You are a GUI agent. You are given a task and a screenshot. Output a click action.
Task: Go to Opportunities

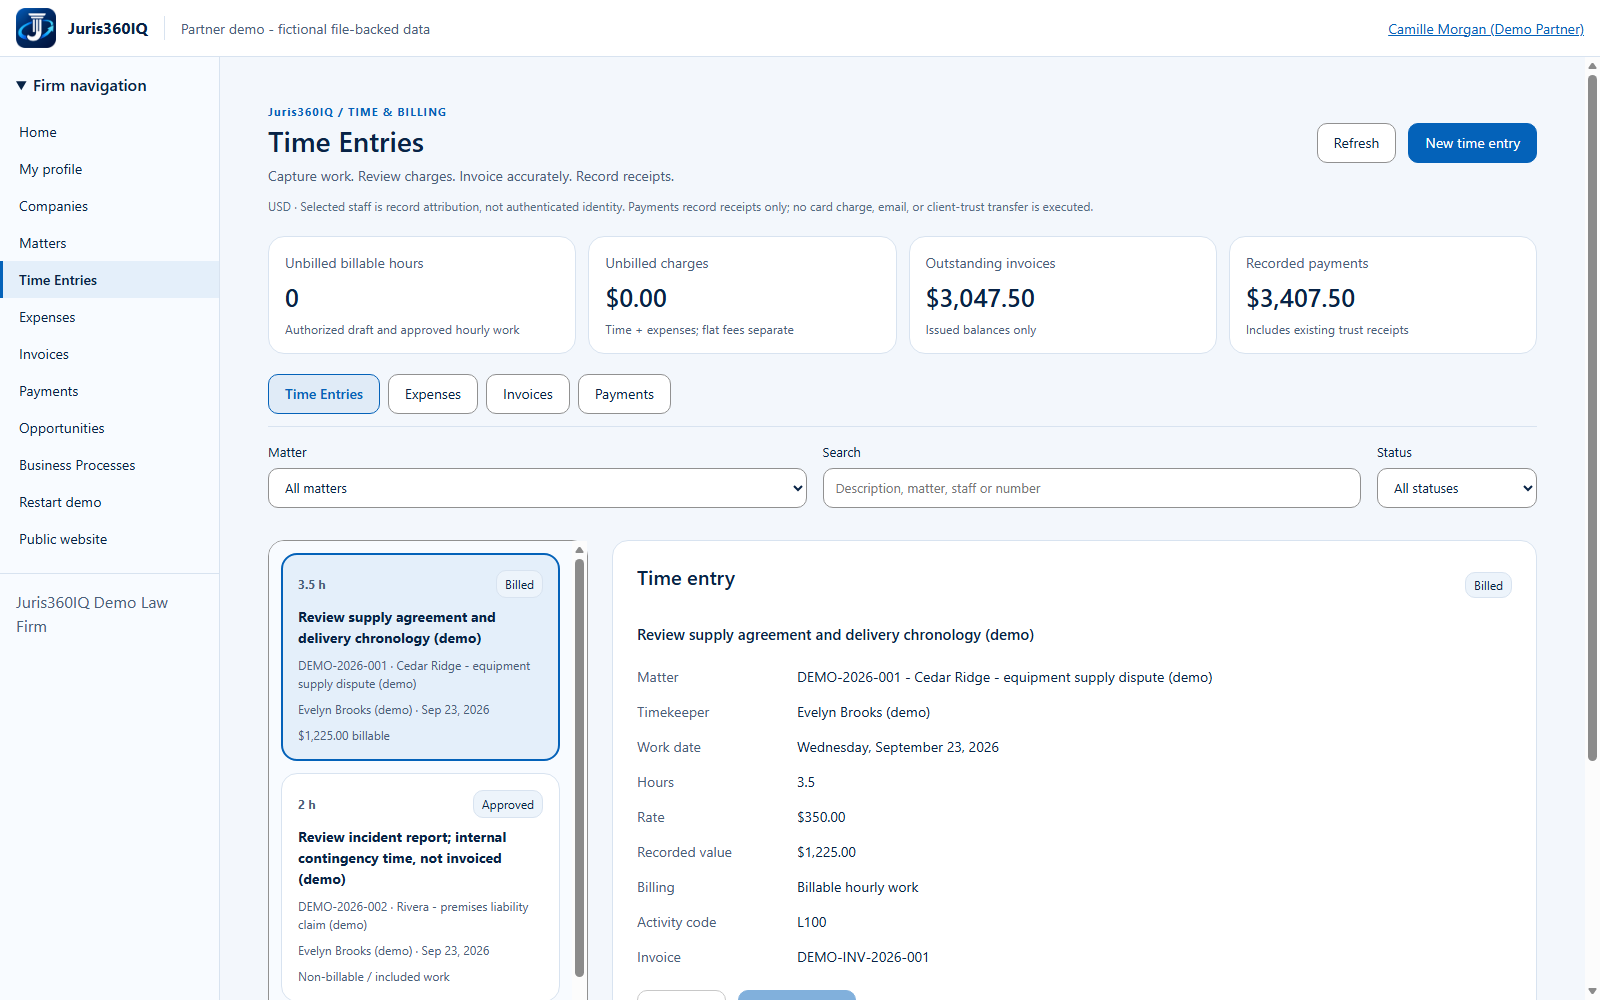109,428
